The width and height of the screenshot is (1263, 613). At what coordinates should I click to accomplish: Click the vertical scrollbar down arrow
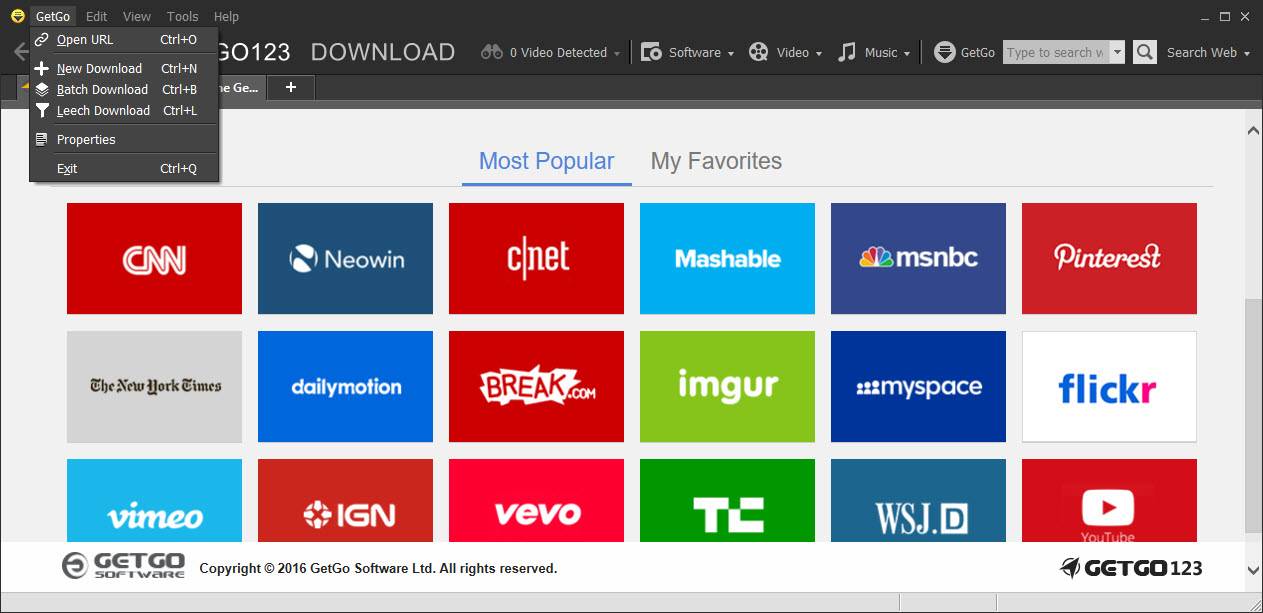(1253, 570)
